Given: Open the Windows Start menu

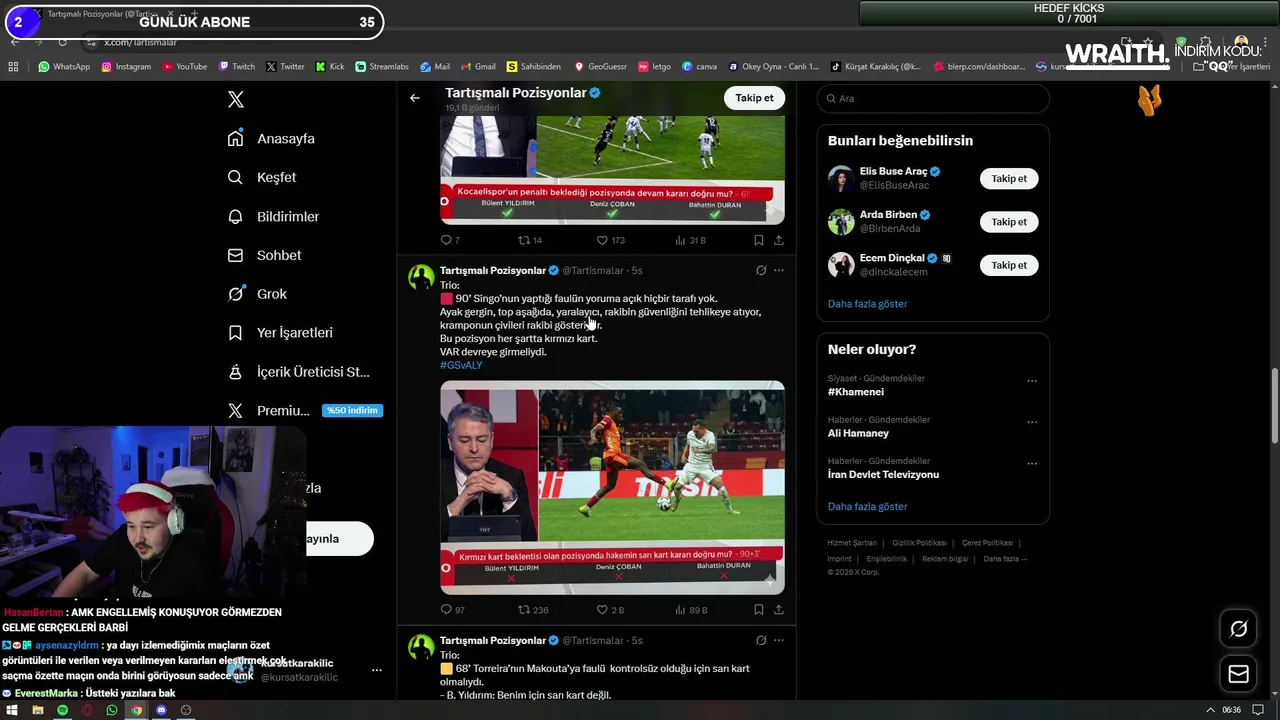Looking at the screenshot, I should tap(11, 710).
